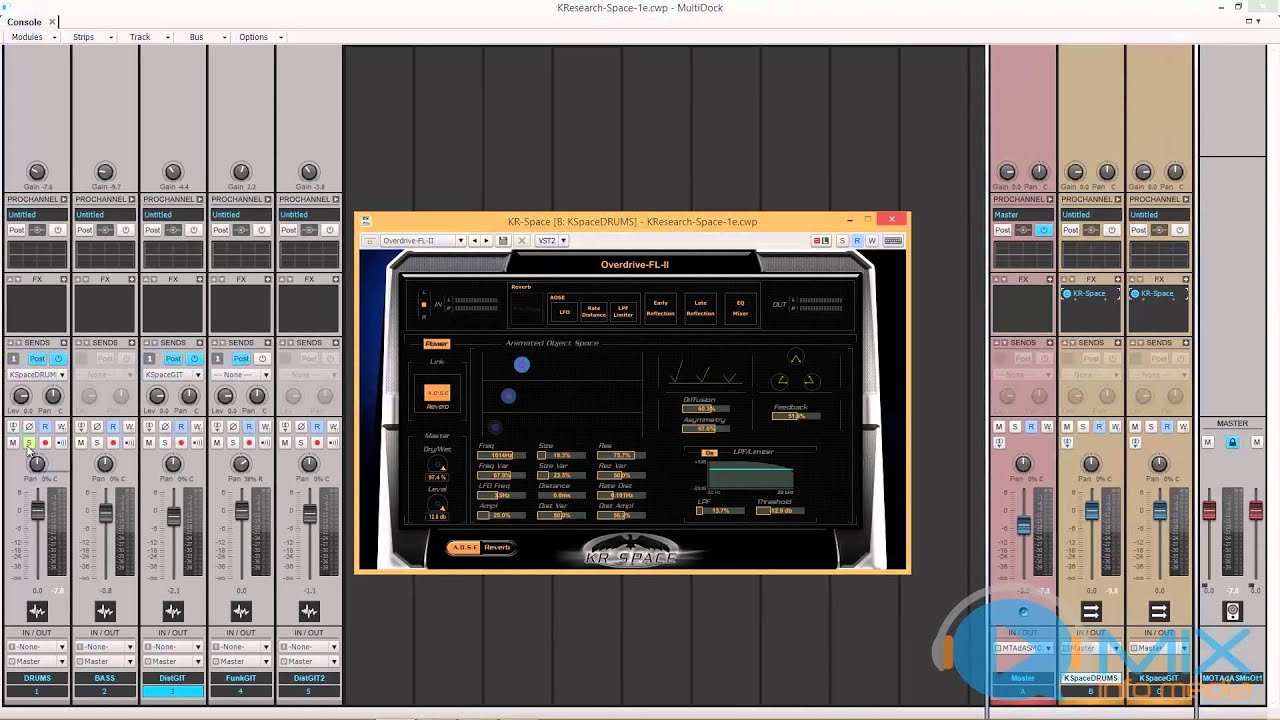The image size is (1280, 720).
Task: Solo the DRUMS track
Action: 29,442
